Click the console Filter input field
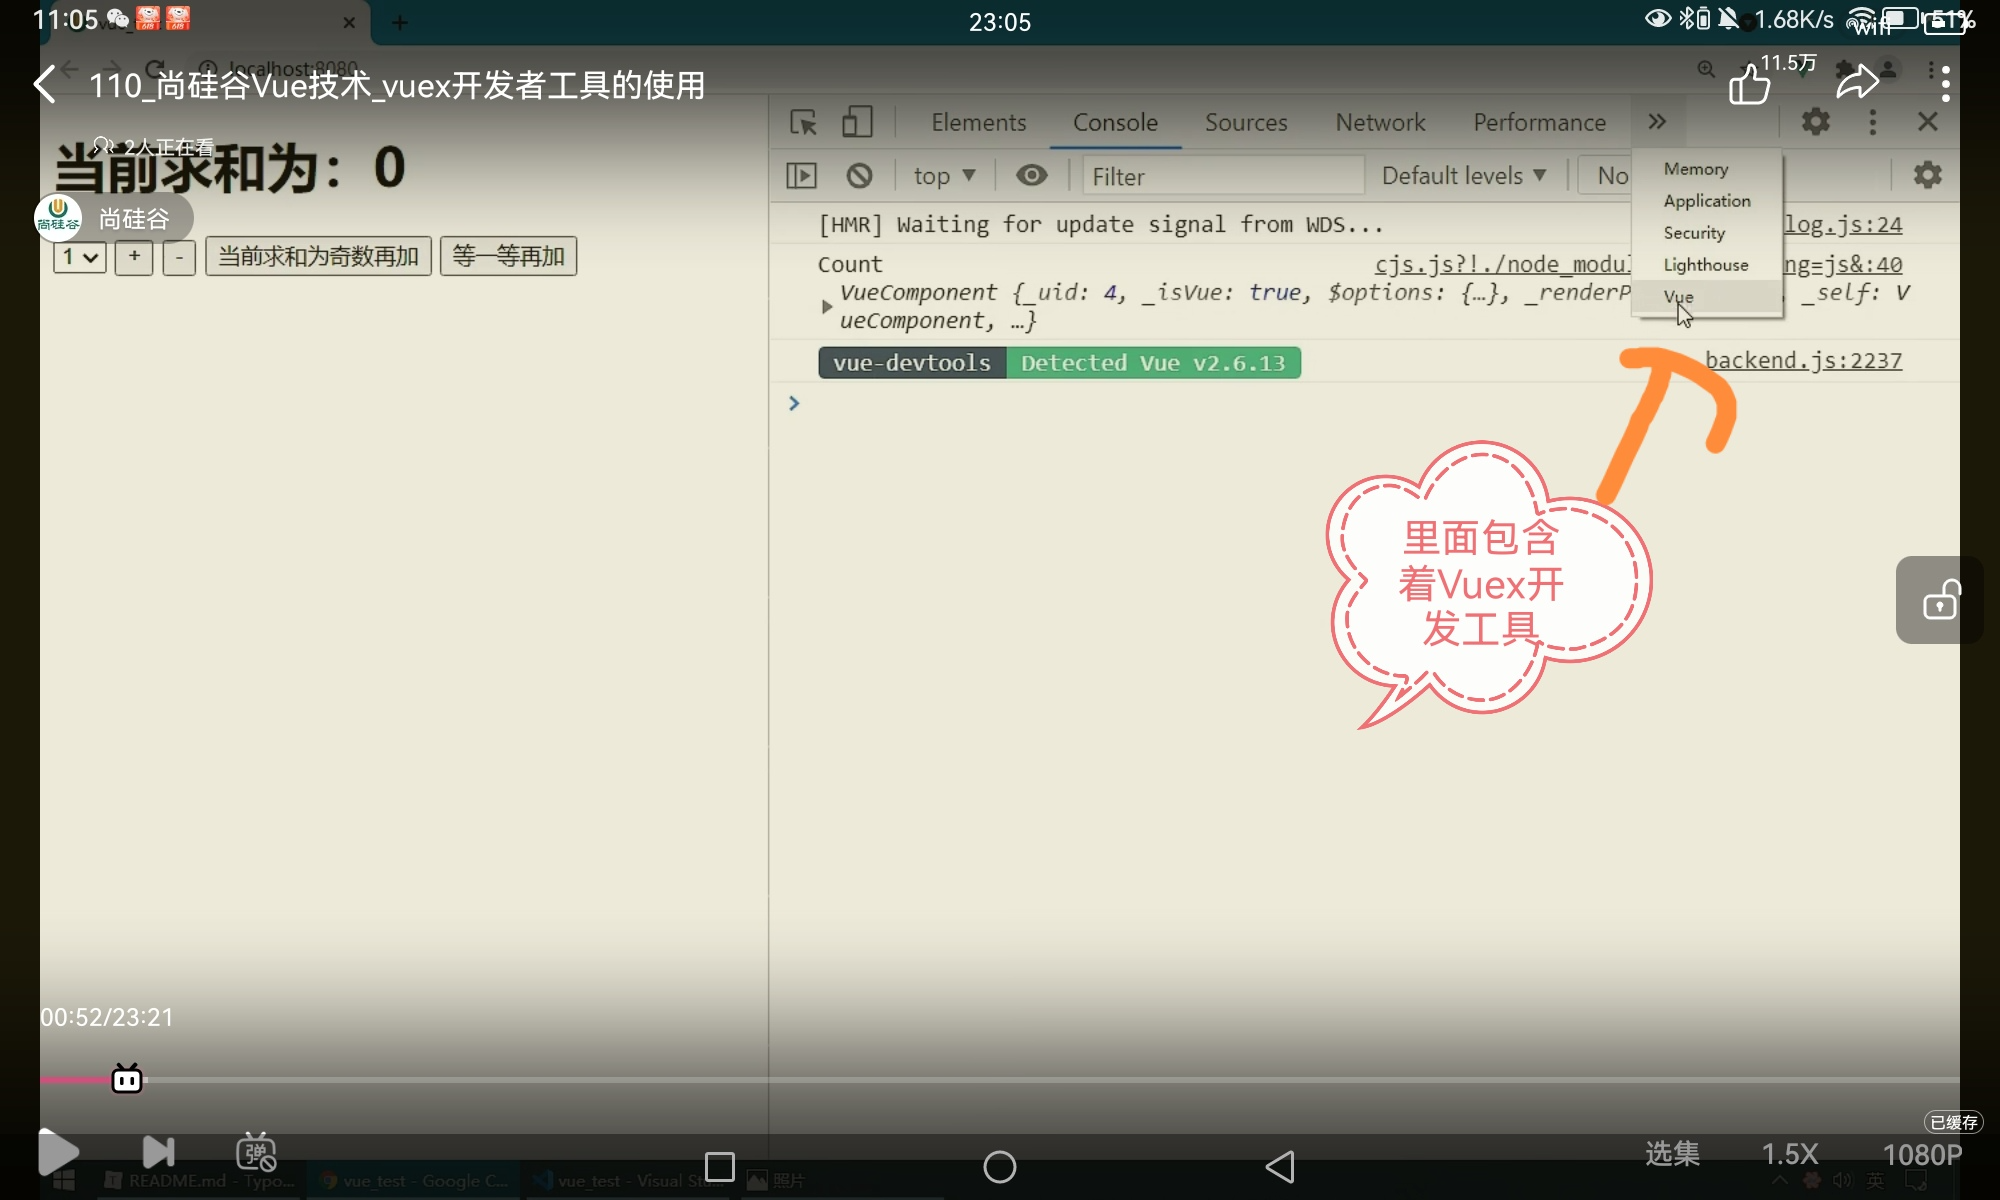Image resolution: width=2000 pixels, height=1200 pixels. tap(1222, 176)
